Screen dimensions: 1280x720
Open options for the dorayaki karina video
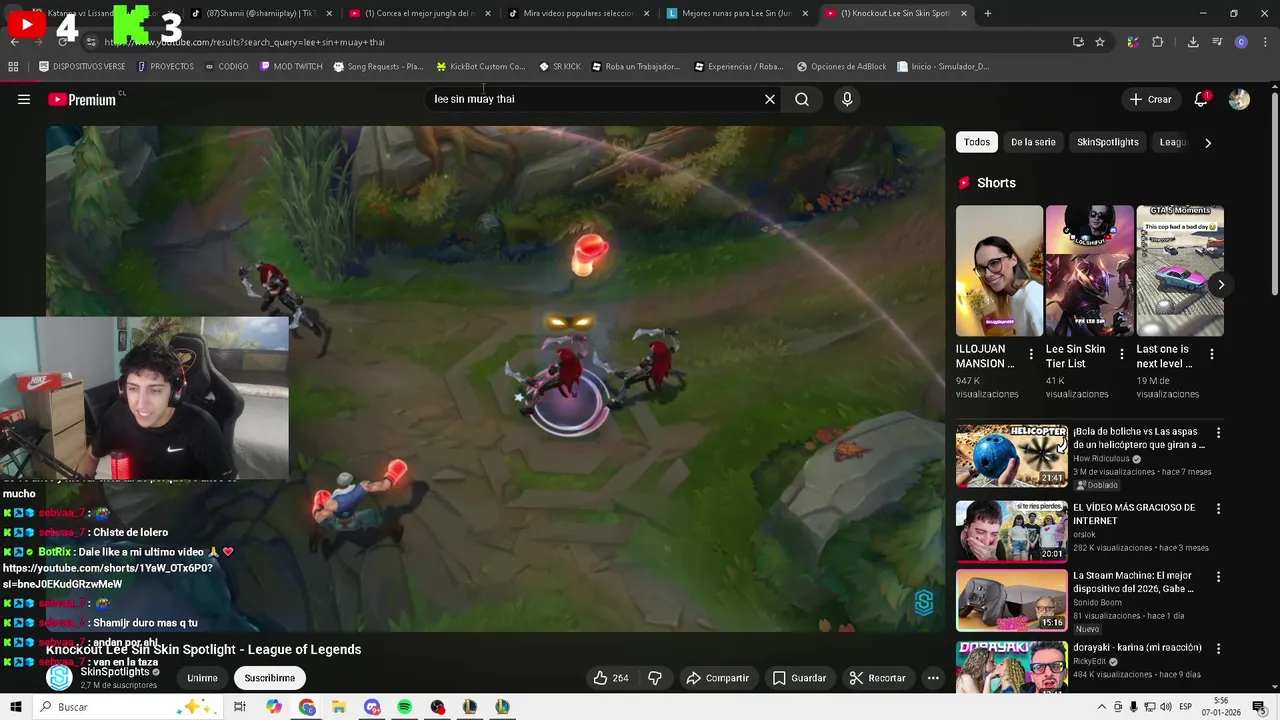(x=1218, y=649)
